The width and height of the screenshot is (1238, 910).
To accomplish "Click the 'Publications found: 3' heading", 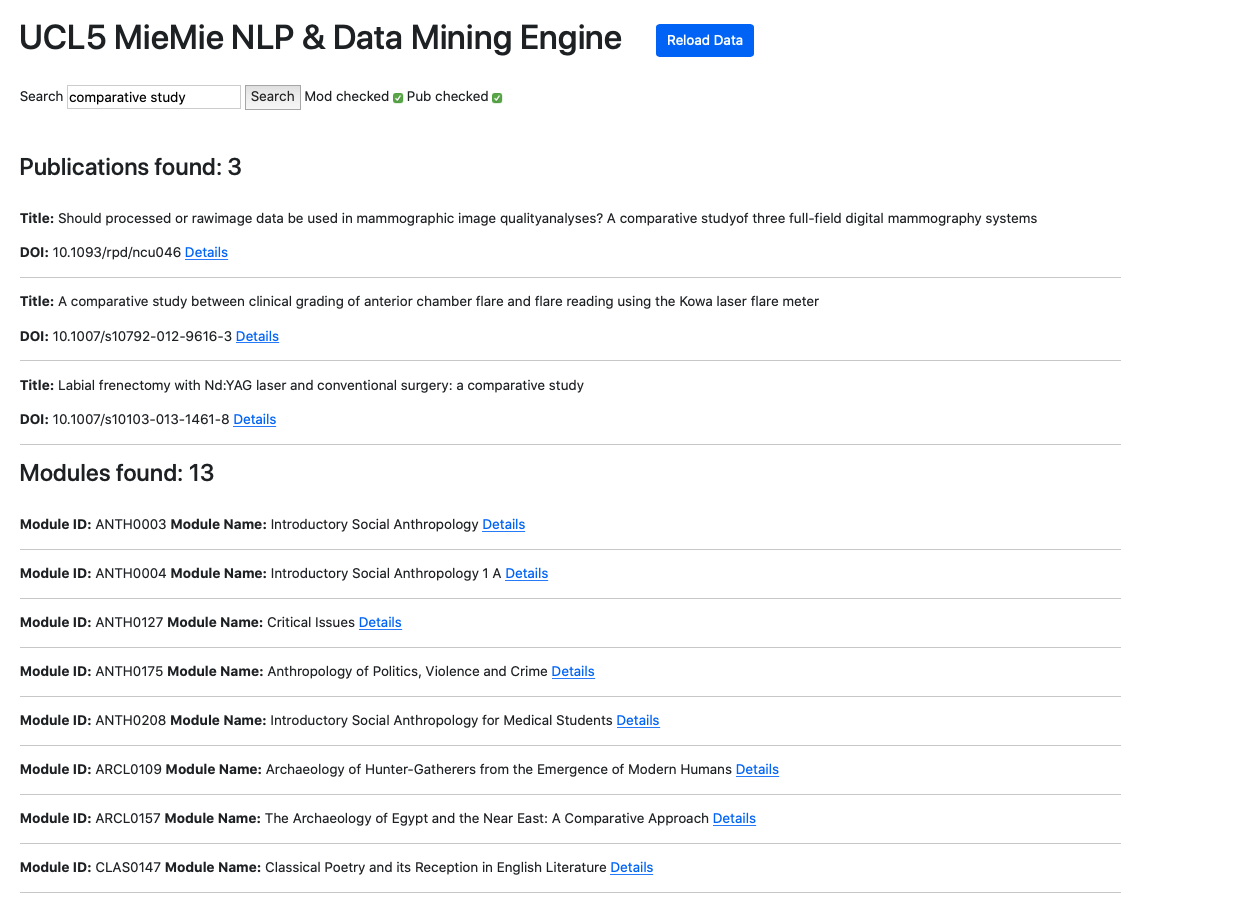I will [x=131, y=167].
